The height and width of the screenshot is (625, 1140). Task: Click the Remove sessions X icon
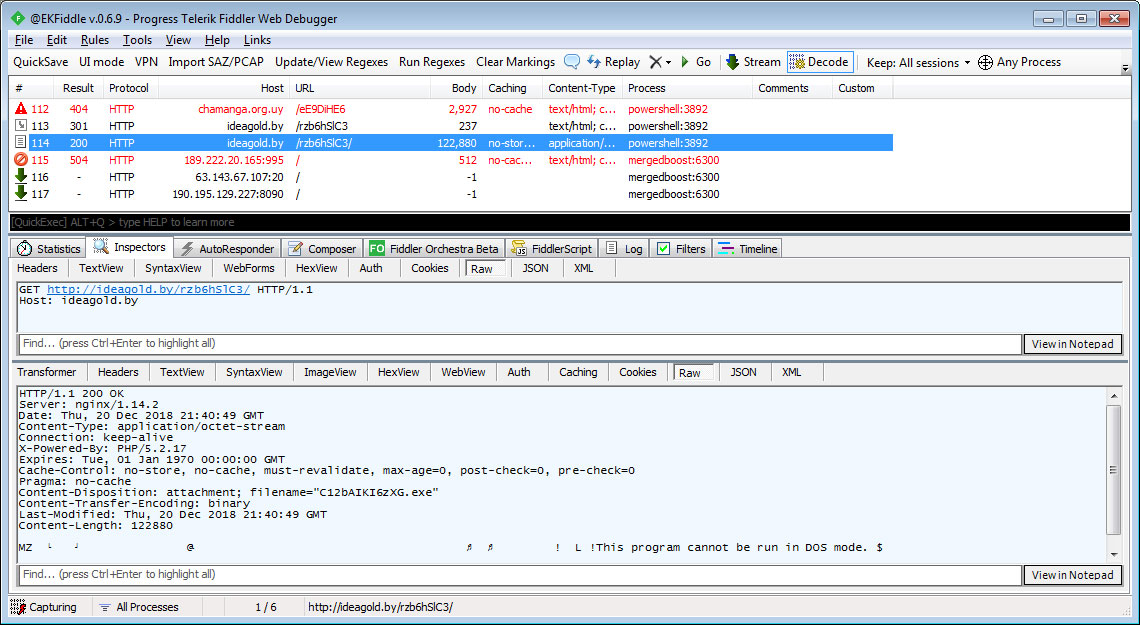(x=655, y=62)
